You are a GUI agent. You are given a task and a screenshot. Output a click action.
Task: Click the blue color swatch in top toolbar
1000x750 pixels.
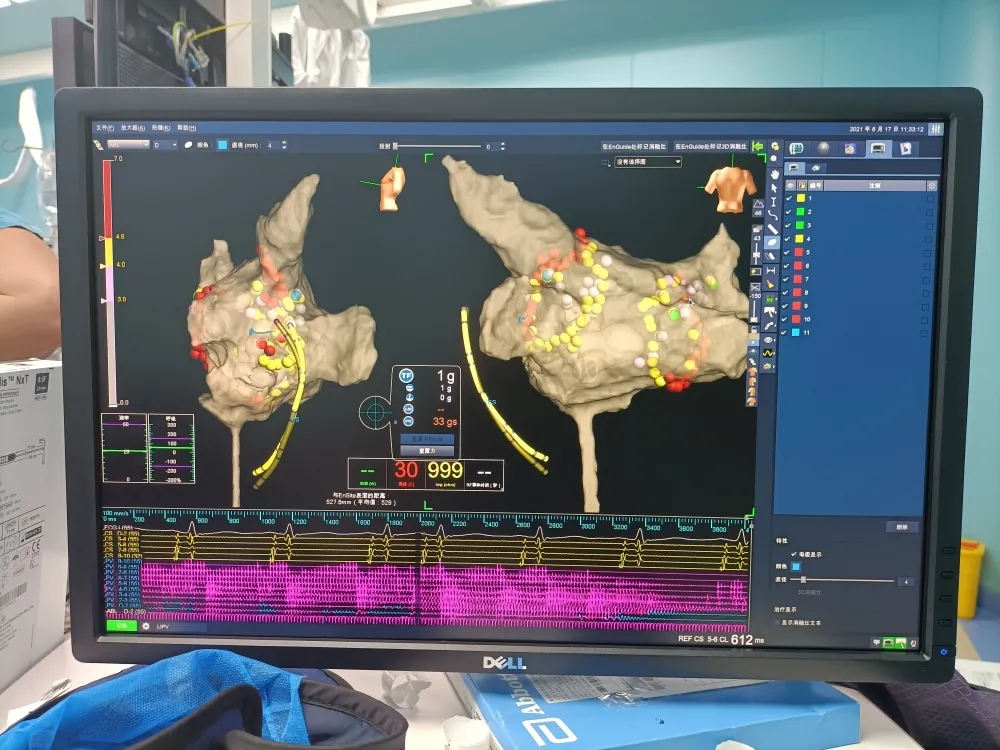pos(222,146)
